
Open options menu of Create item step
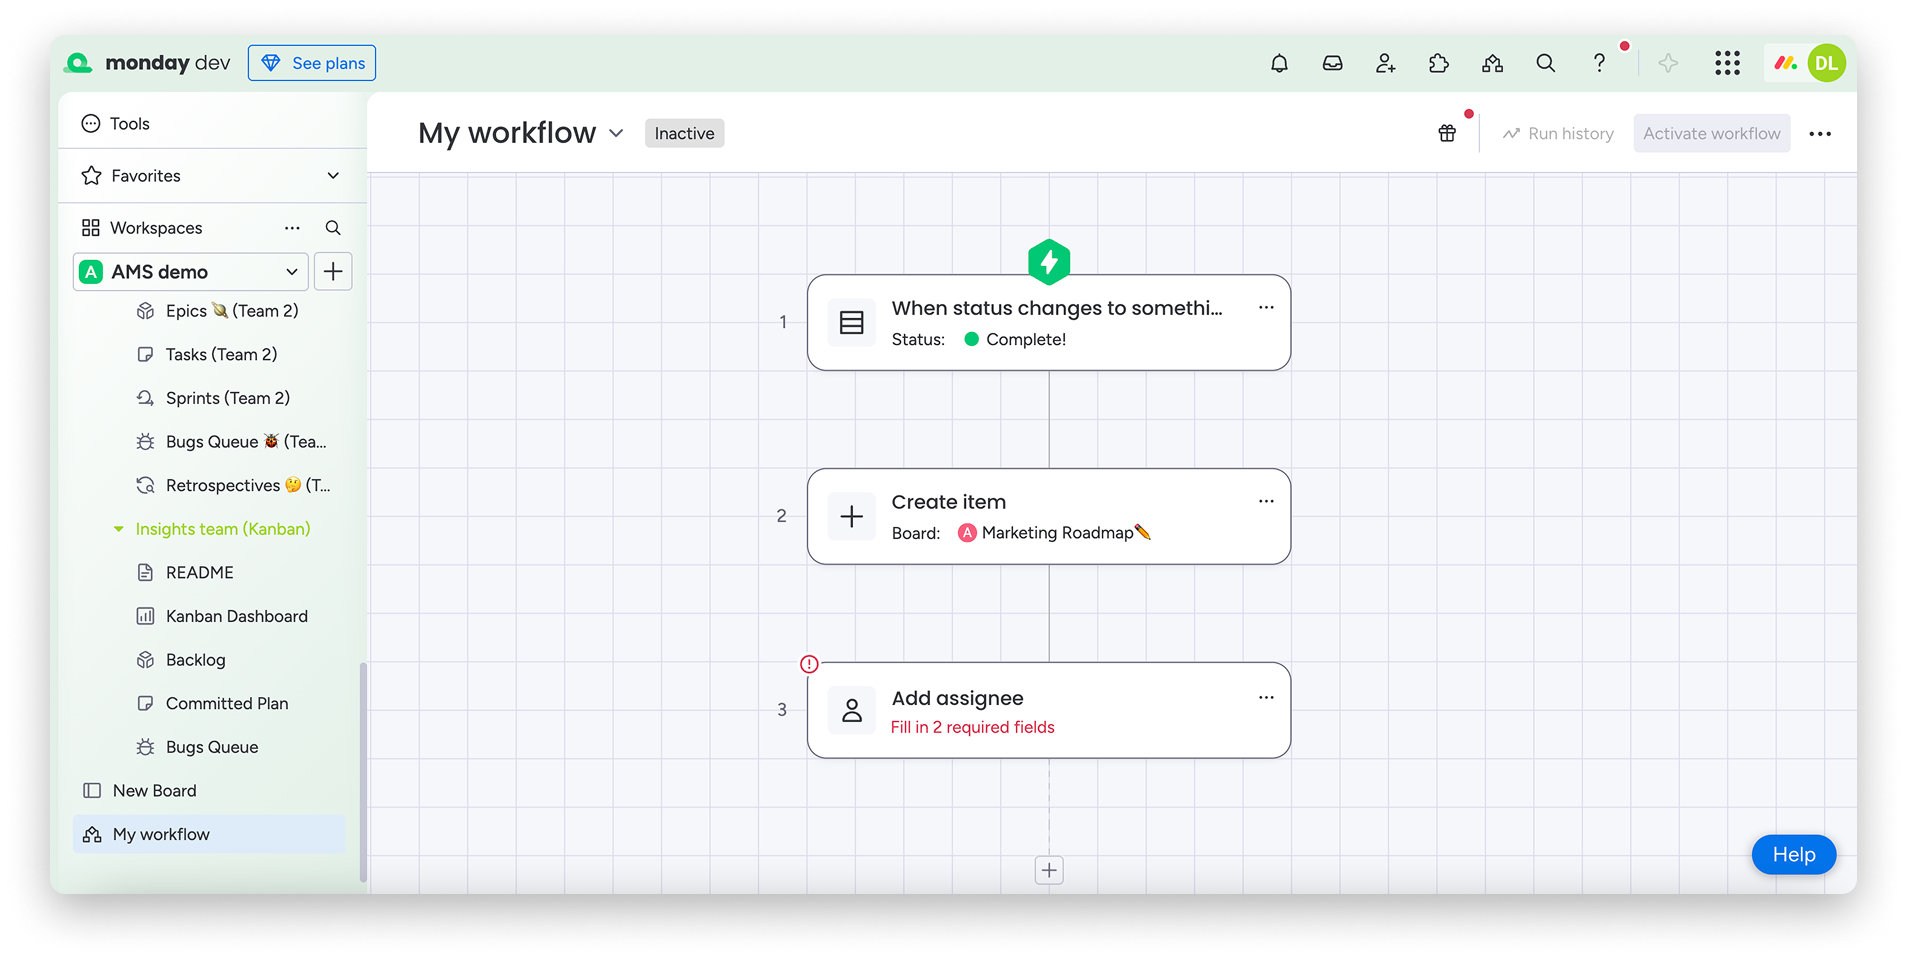pyautogui.click(x=1266, y=501)
